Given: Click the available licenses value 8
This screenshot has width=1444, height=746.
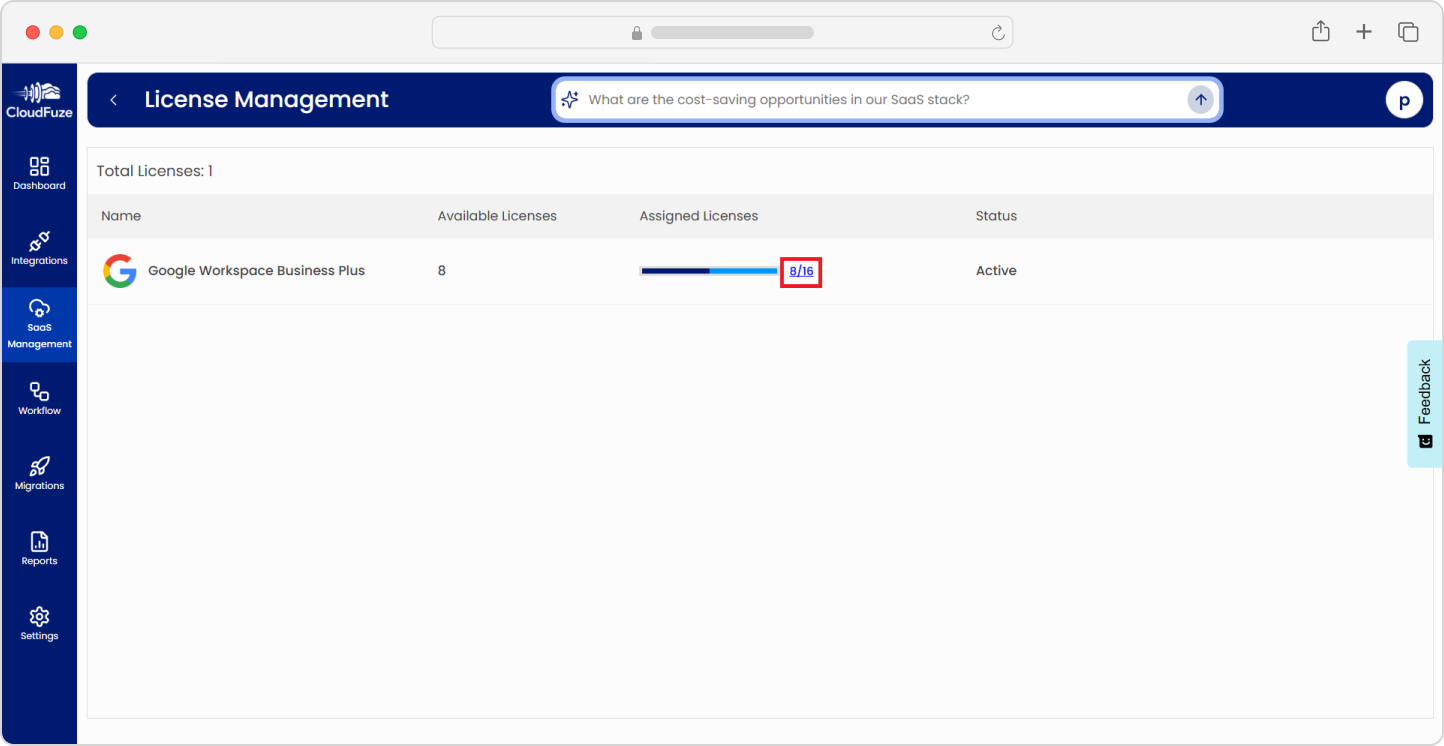Looking at the screenshot, I should (x=442, y=271).
